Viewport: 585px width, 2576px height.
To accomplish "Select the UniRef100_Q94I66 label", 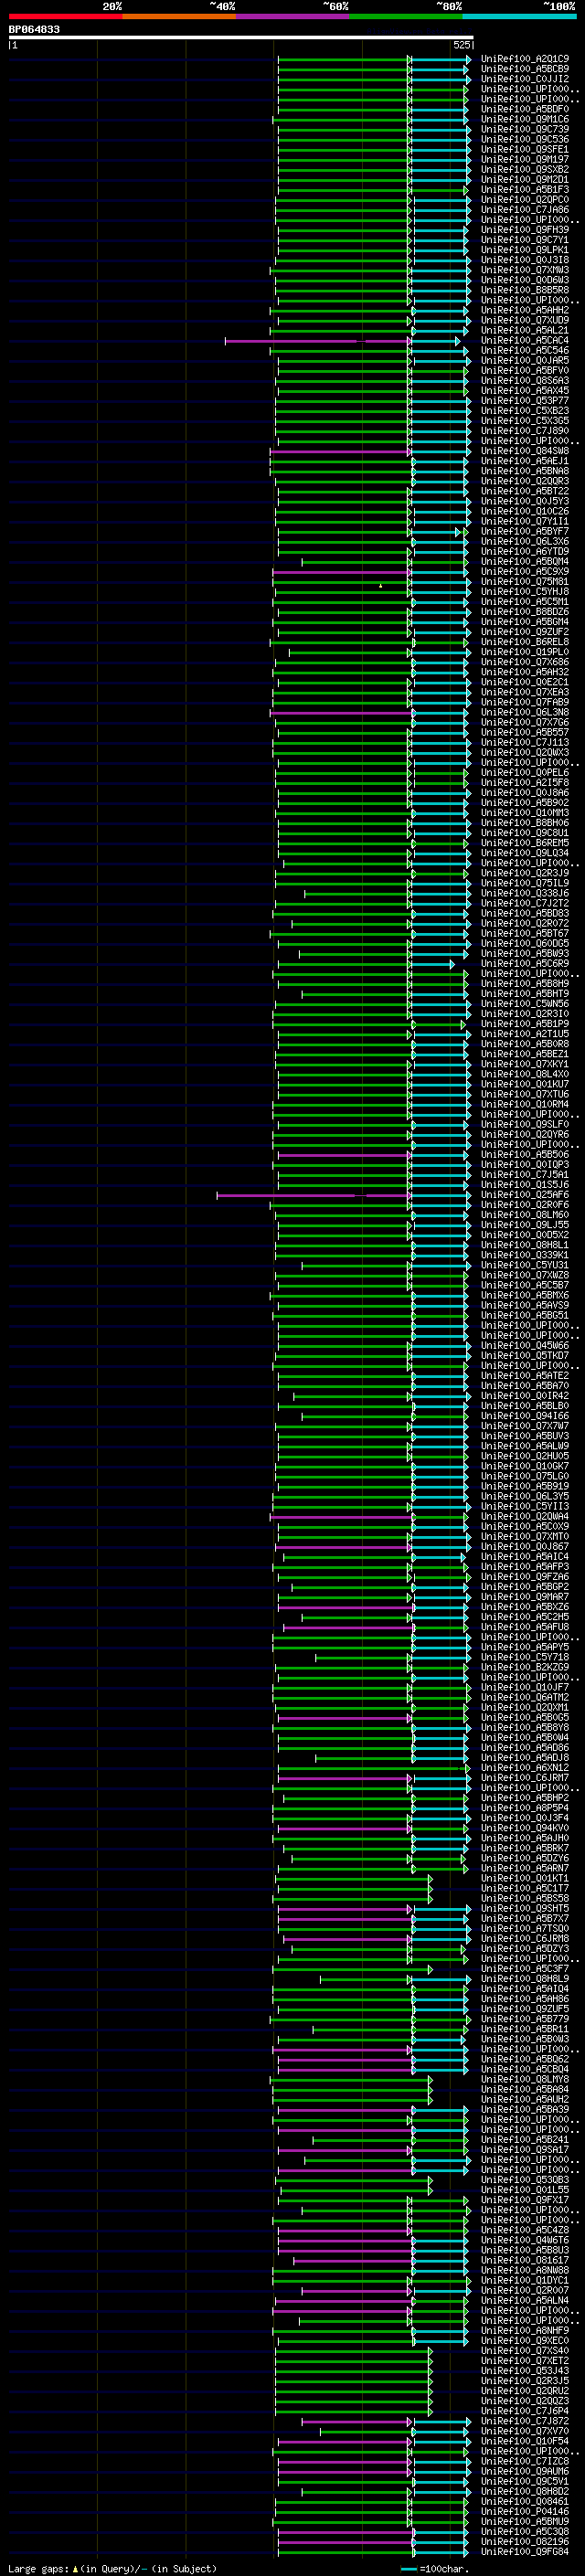I will click(525, 1415).
